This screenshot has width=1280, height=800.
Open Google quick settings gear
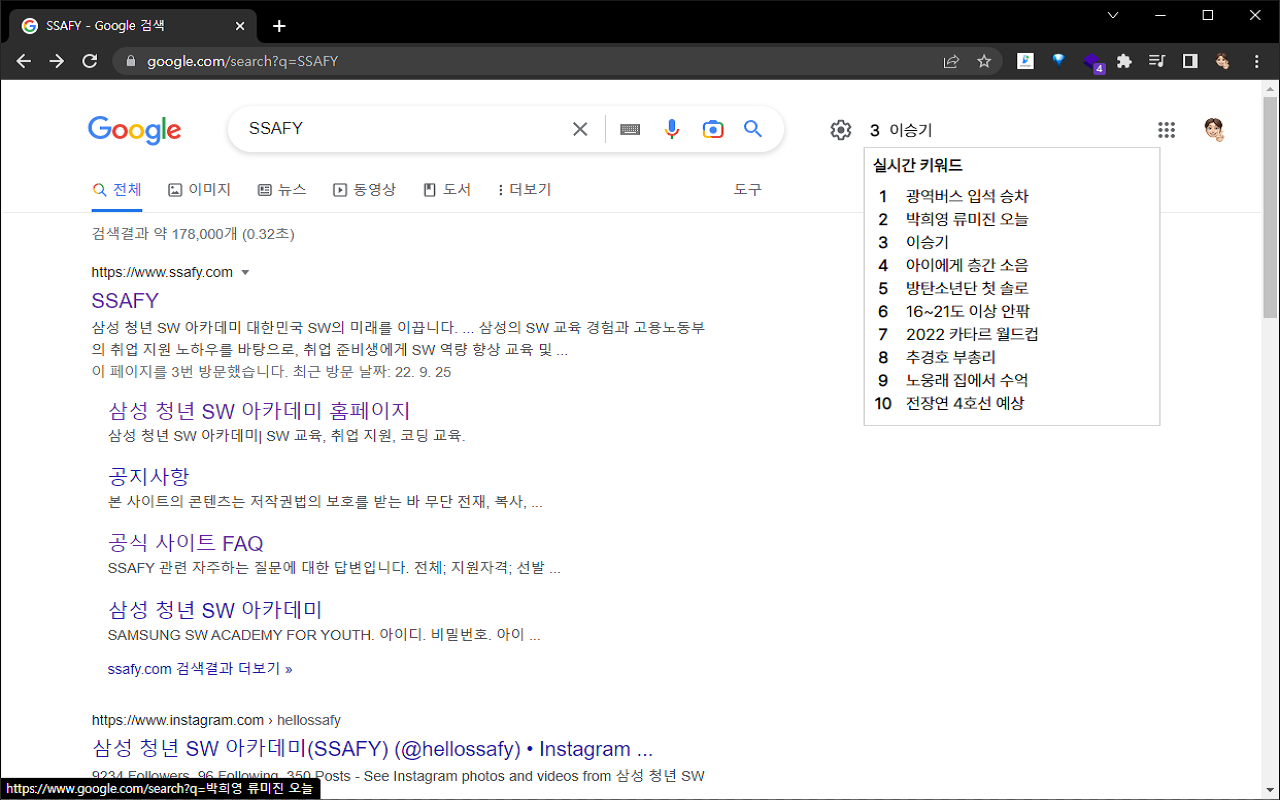[841, 130]
